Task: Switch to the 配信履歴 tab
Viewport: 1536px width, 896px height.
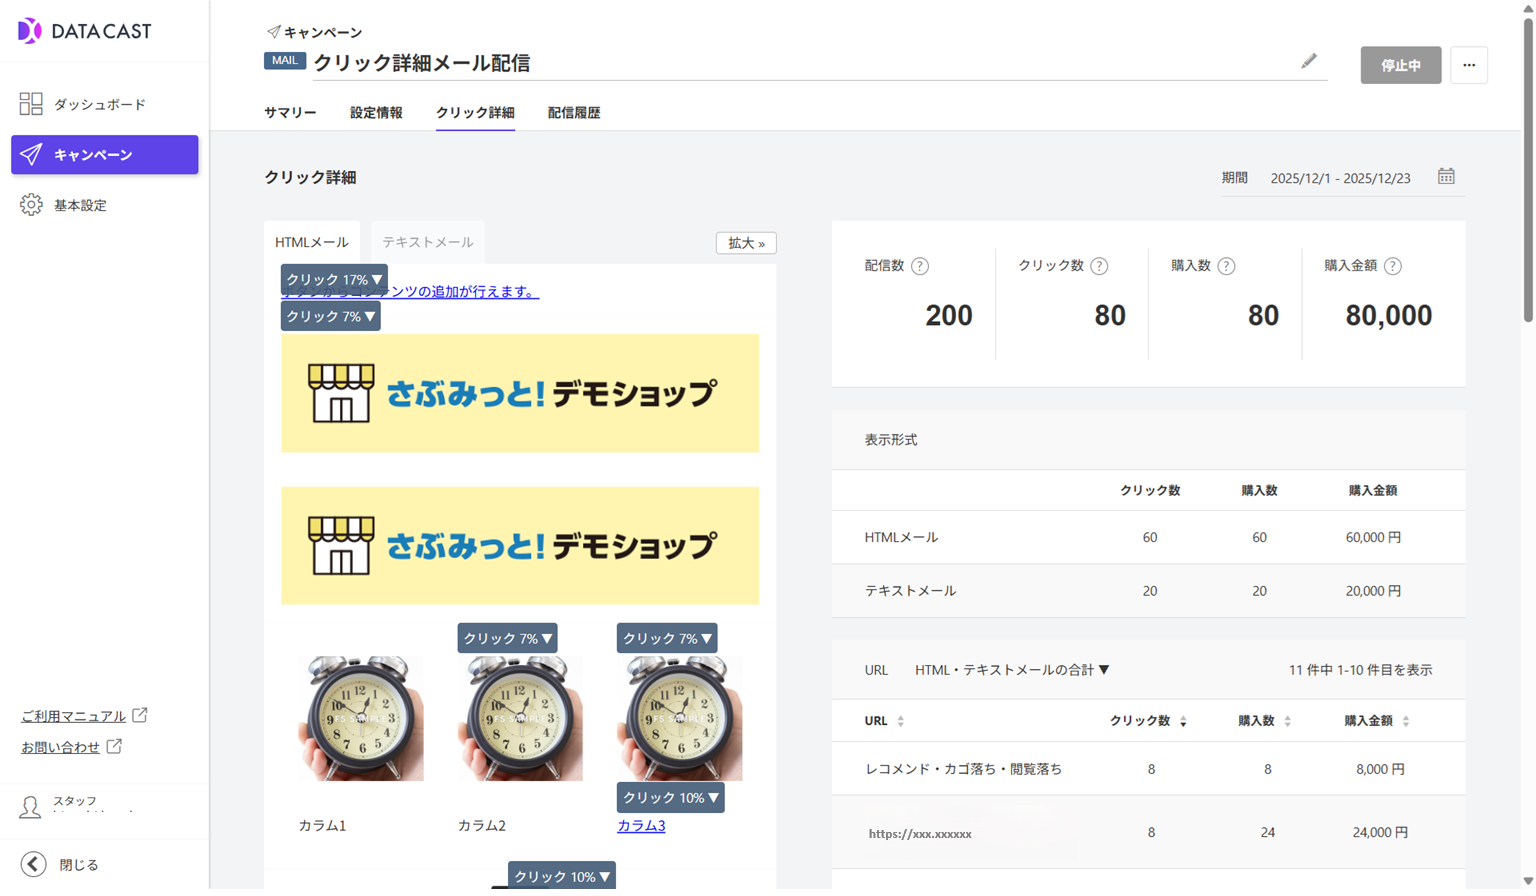Action: 573,113
